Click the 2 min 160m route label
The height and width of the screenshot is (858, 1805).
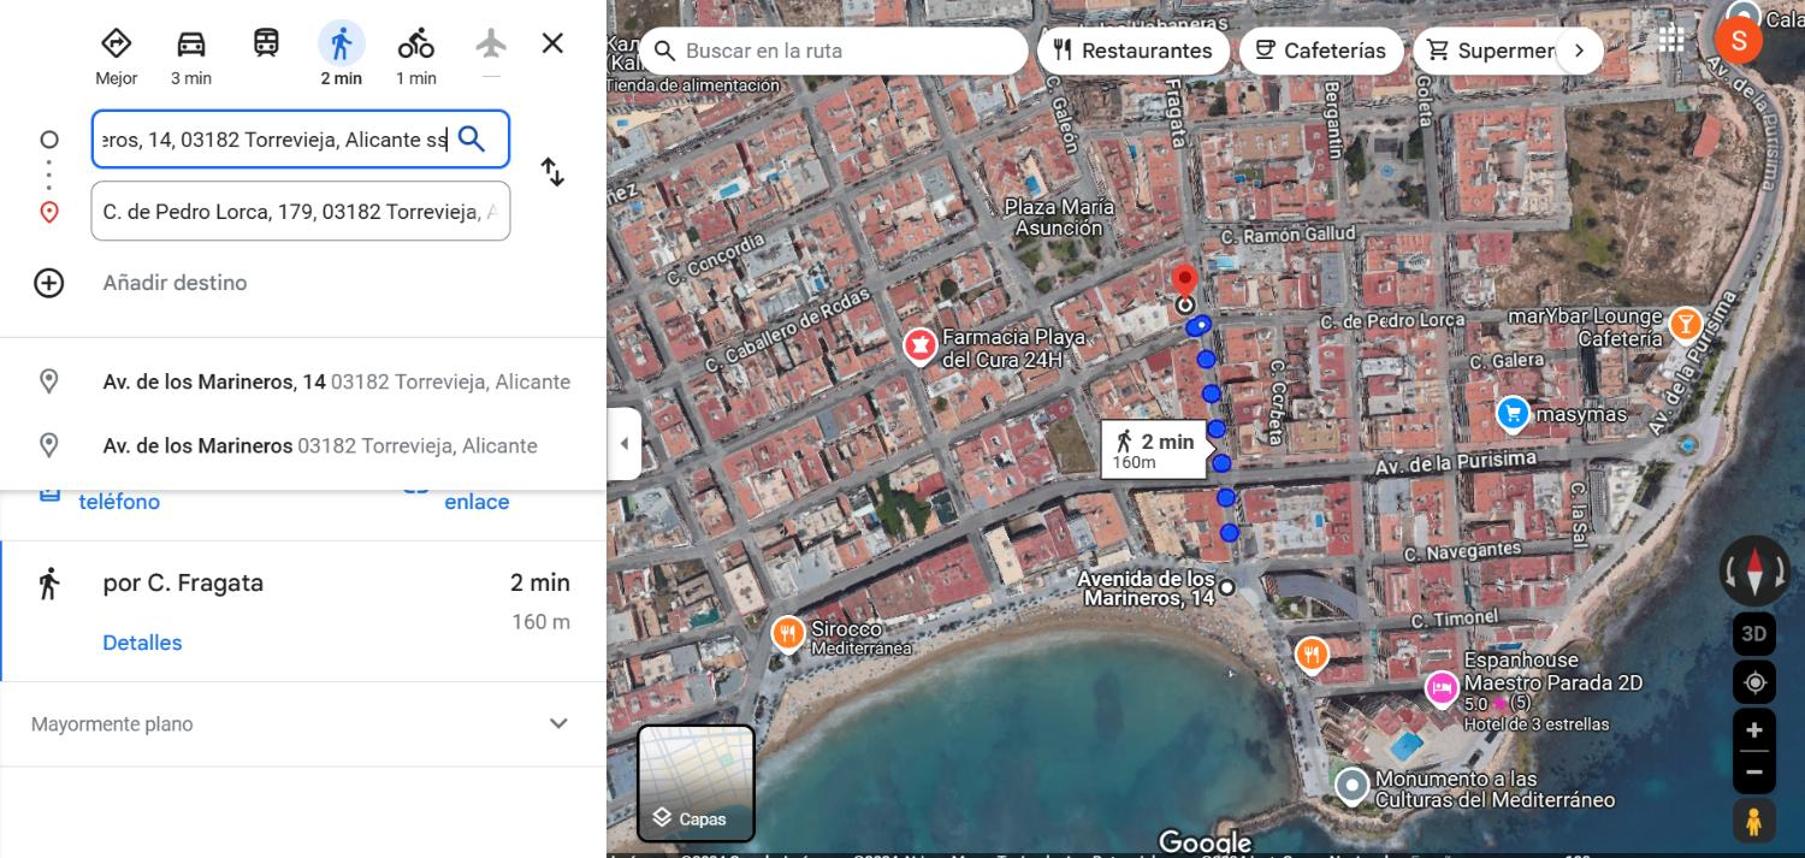[x=1154, y=450]
